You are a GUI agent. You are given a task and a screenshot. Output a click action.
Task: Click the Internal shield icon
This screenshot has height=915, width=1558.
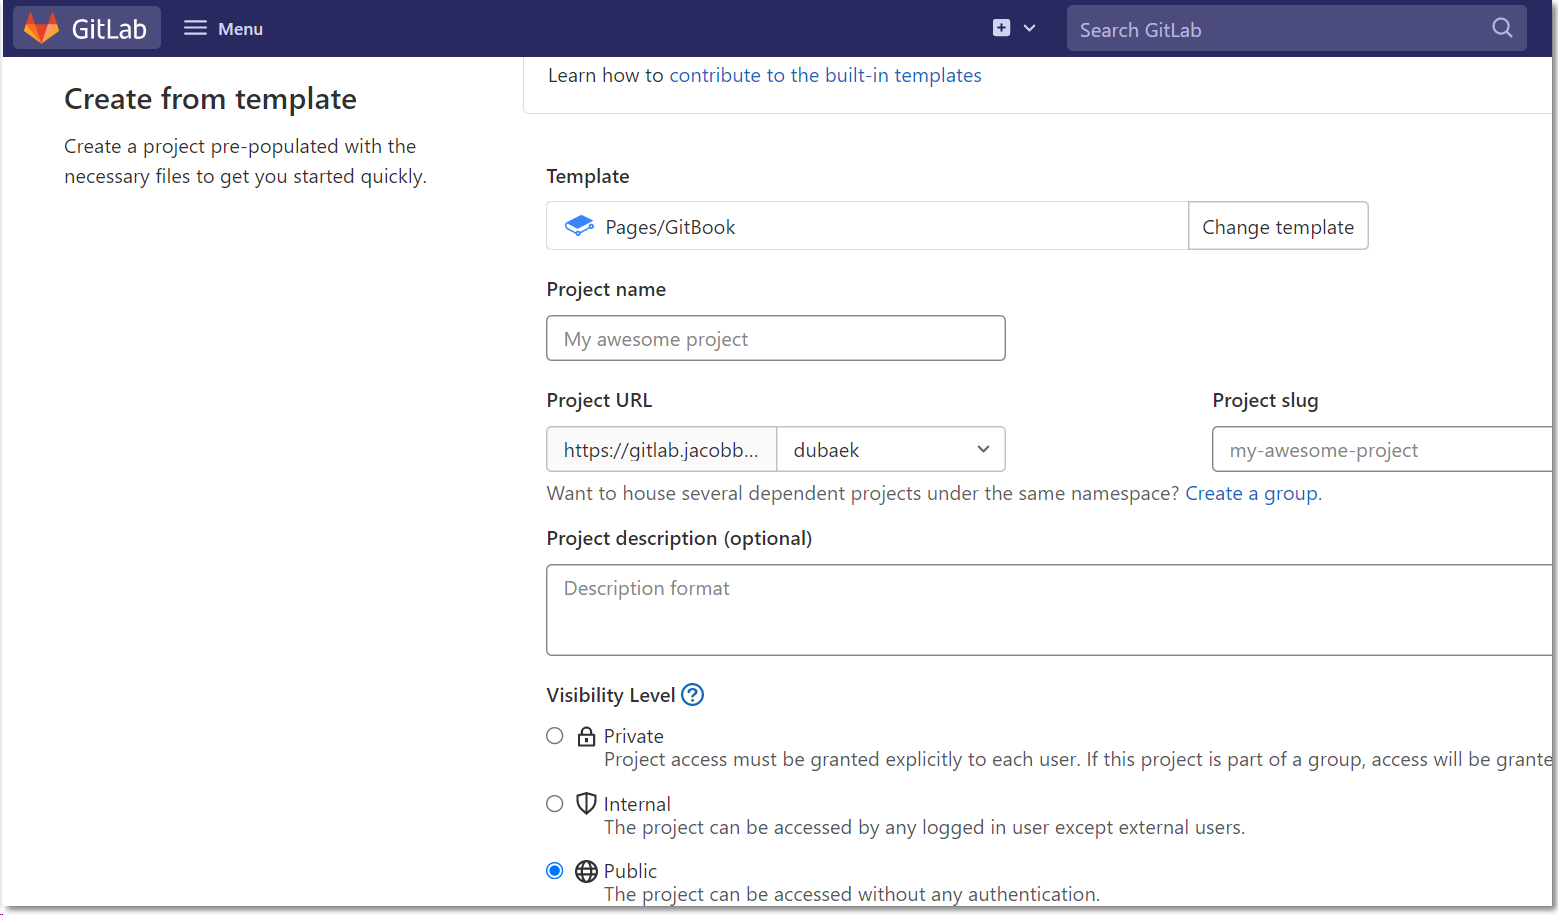point(586,803)
